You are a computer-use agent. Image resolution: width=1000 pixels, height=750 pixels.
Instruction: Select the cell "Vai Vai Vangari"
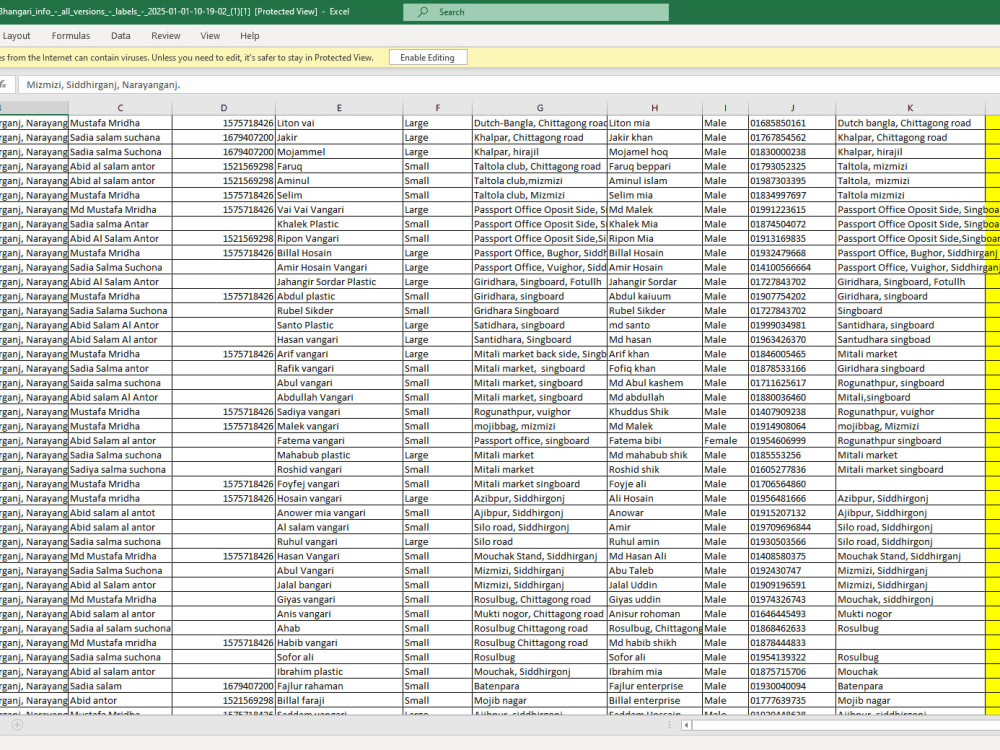(x=339, y=210)
